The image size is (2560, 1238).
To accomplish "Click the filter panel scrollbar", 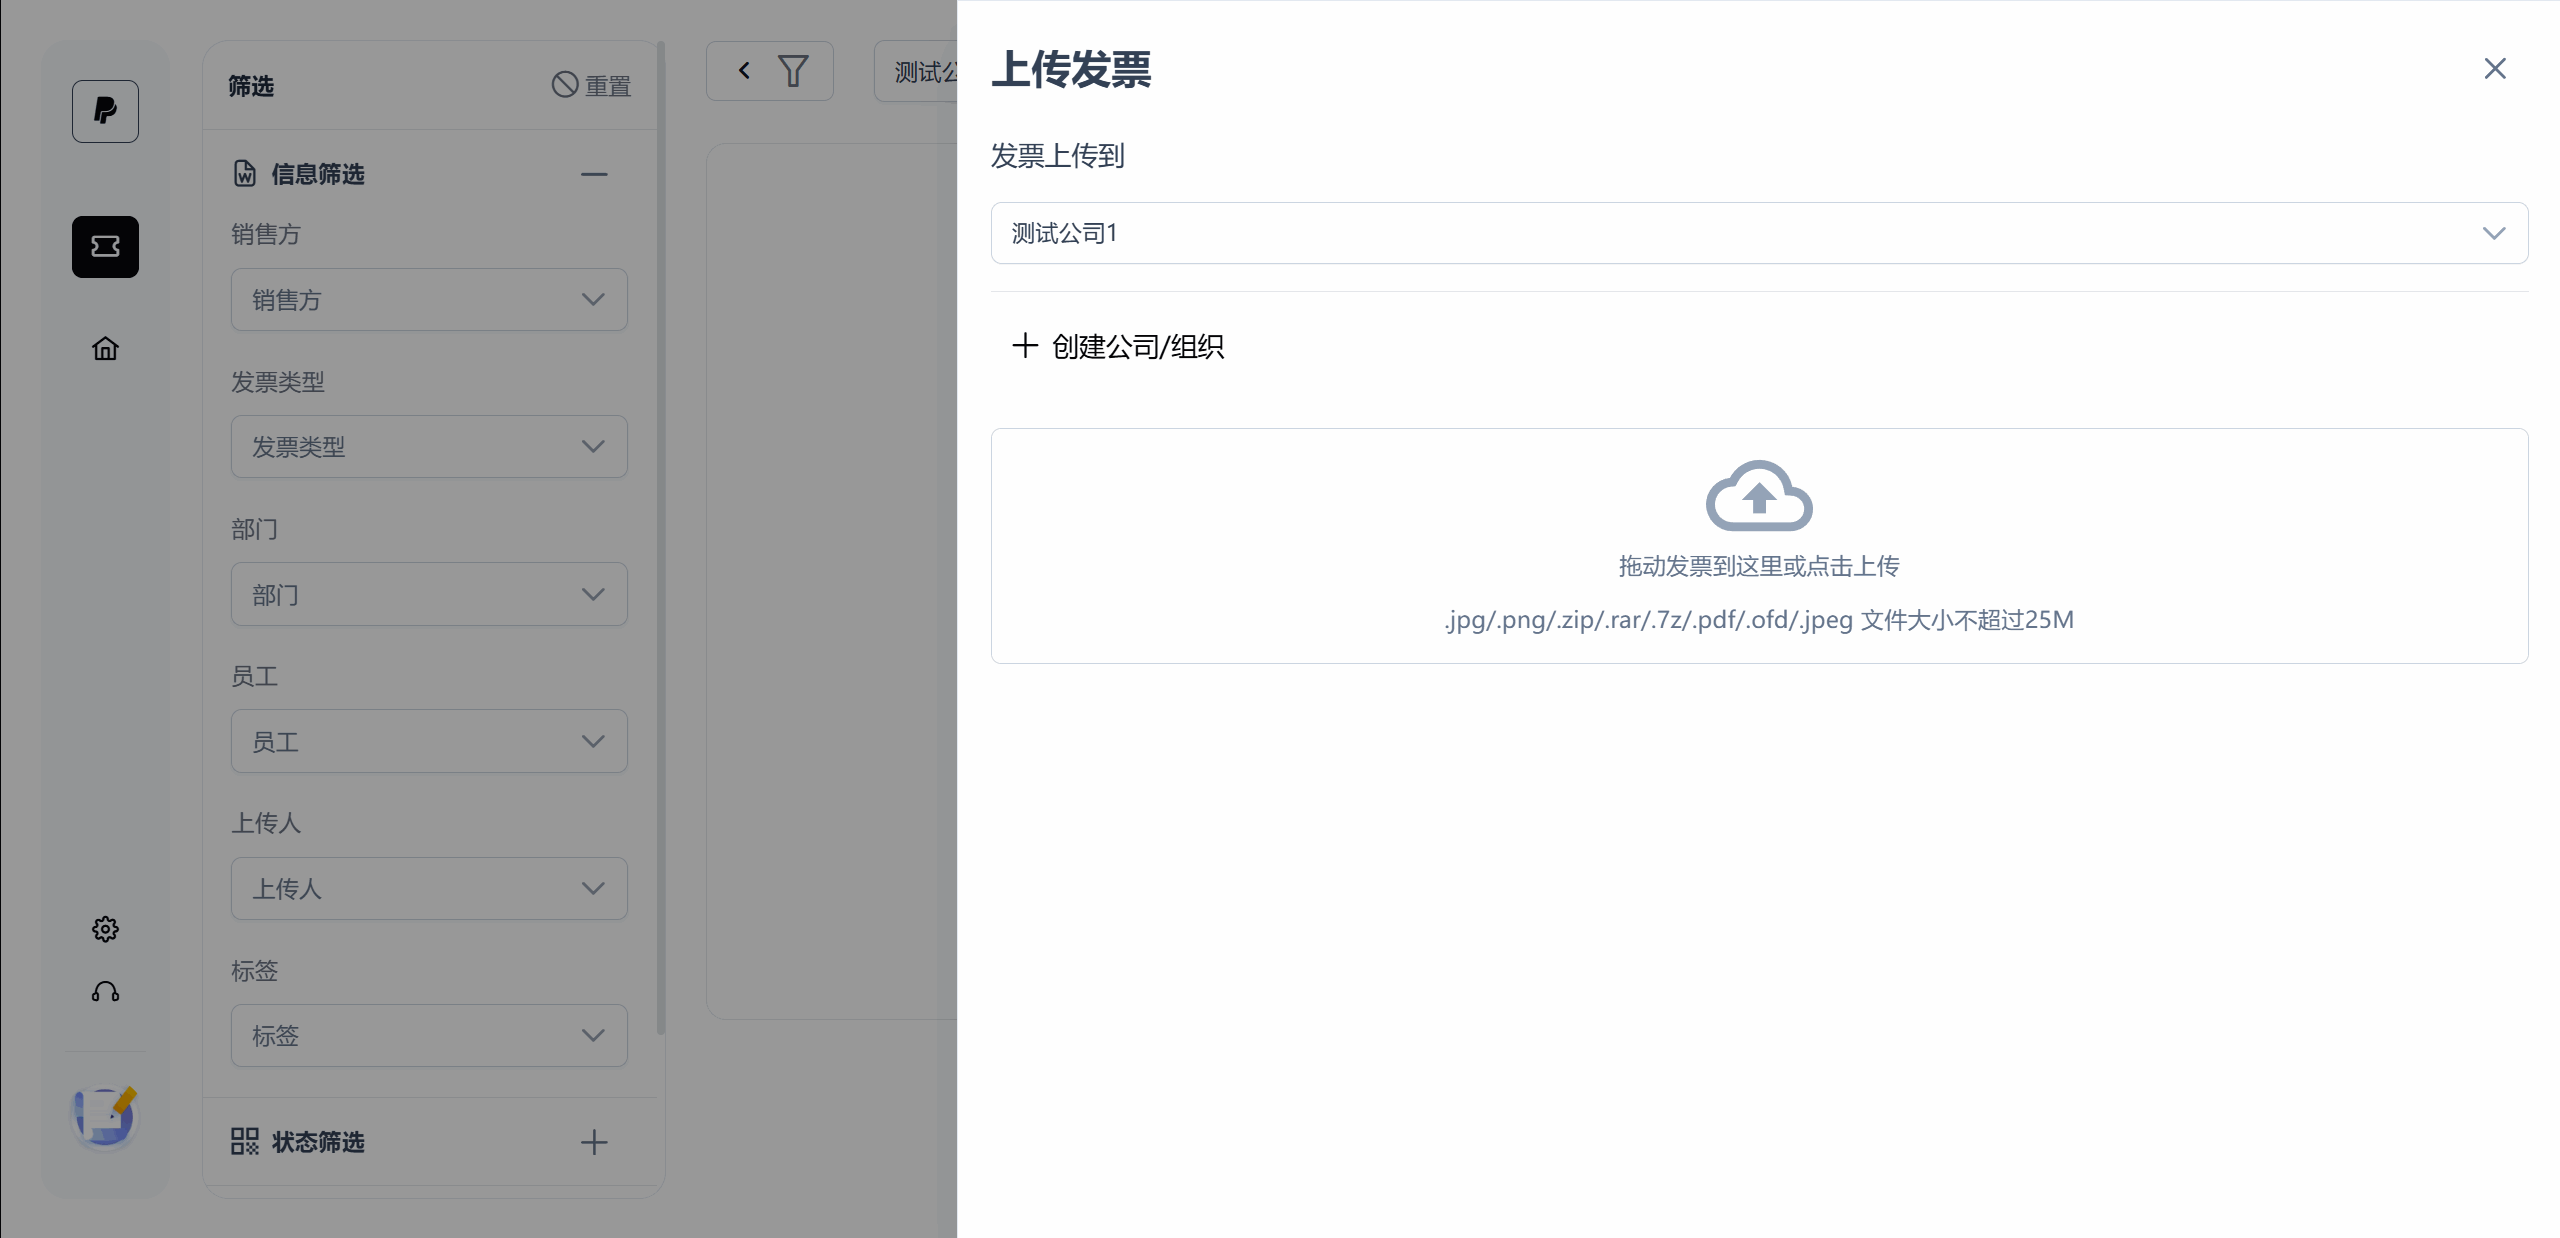I will [x=661, y=540].
